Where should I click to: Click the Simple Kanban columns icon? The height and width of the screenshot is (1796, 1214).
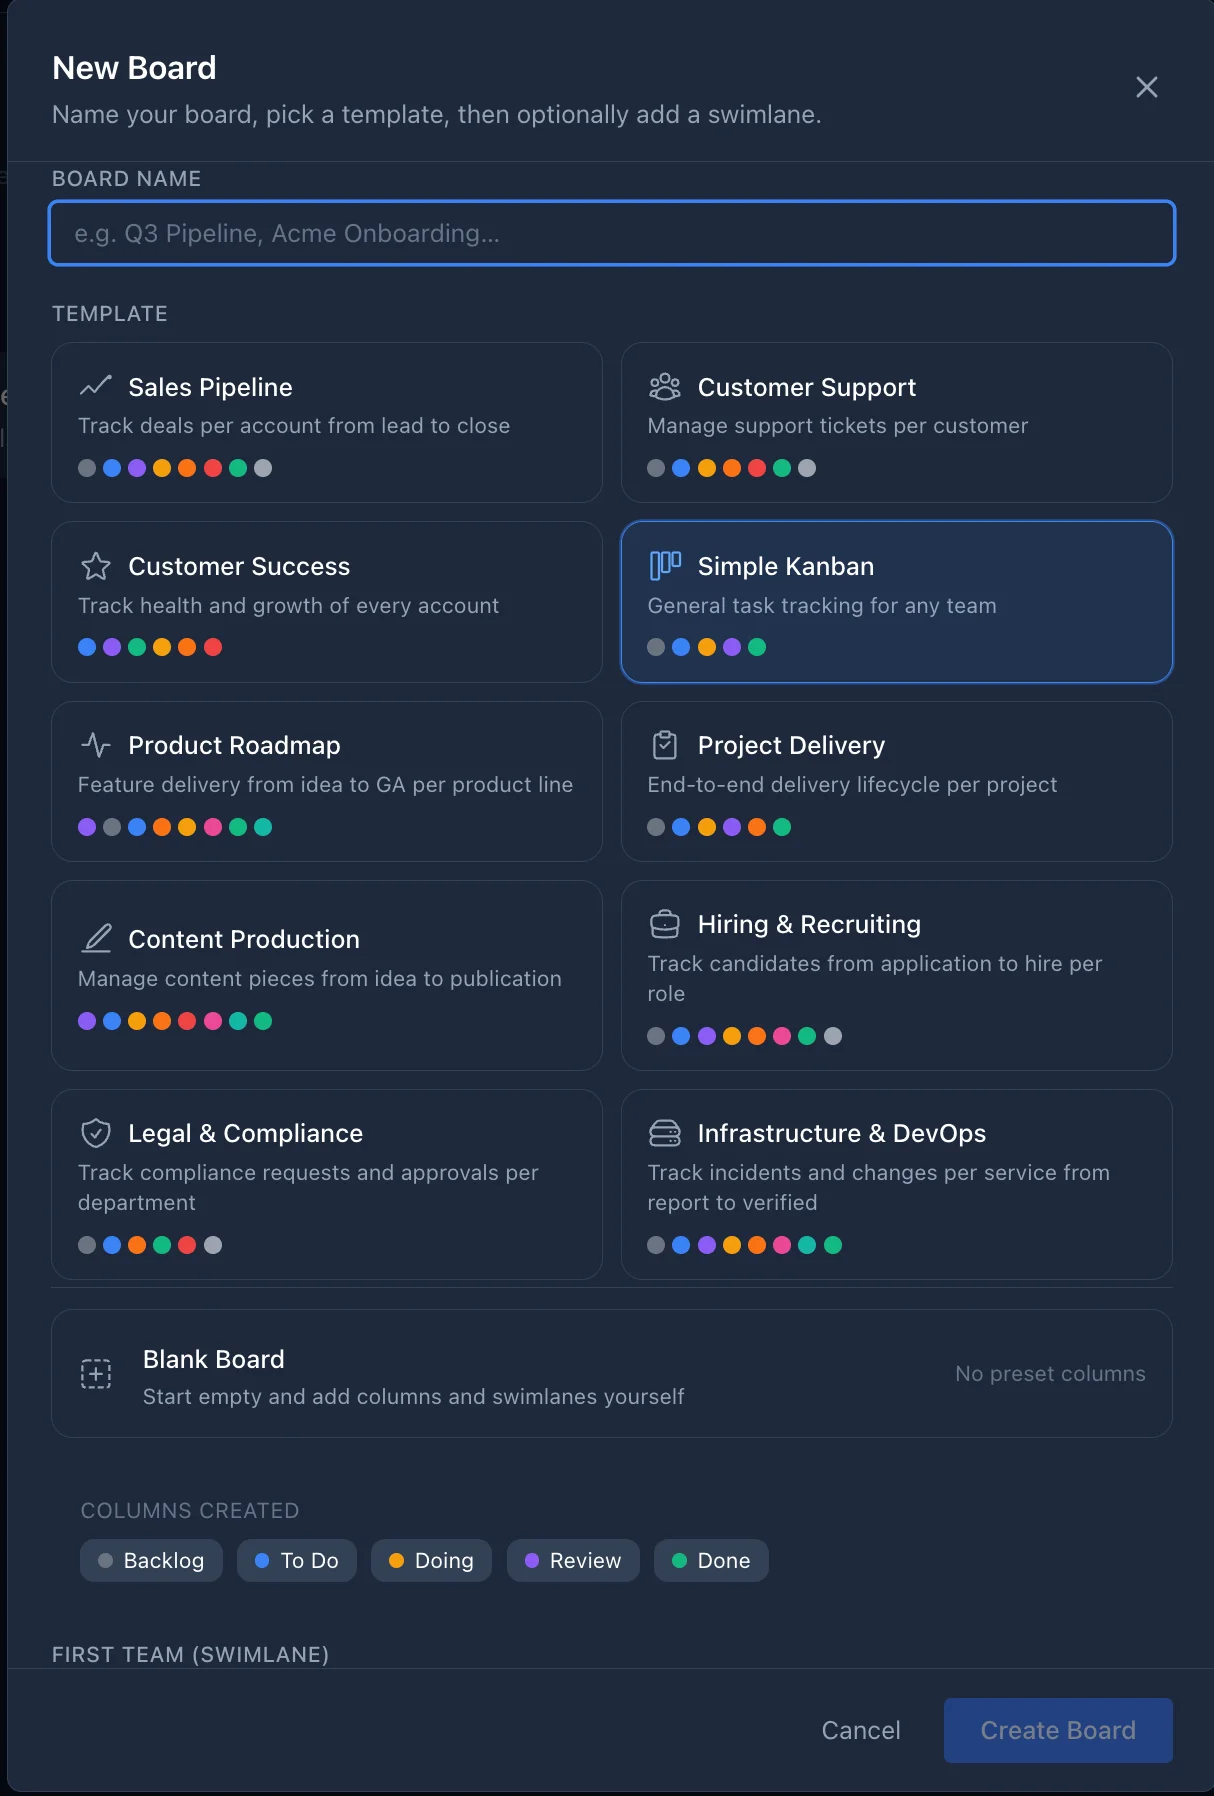click(x=665, y=566)
